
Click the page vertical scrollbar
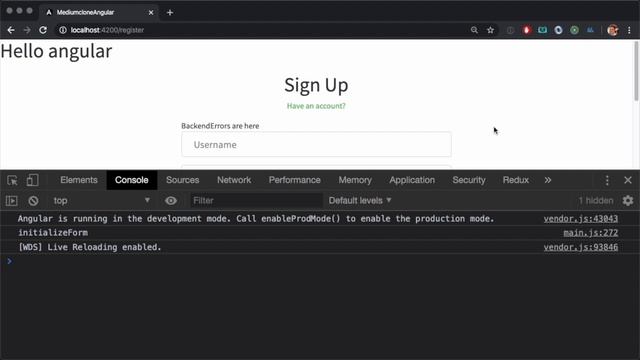click(636, 72)
